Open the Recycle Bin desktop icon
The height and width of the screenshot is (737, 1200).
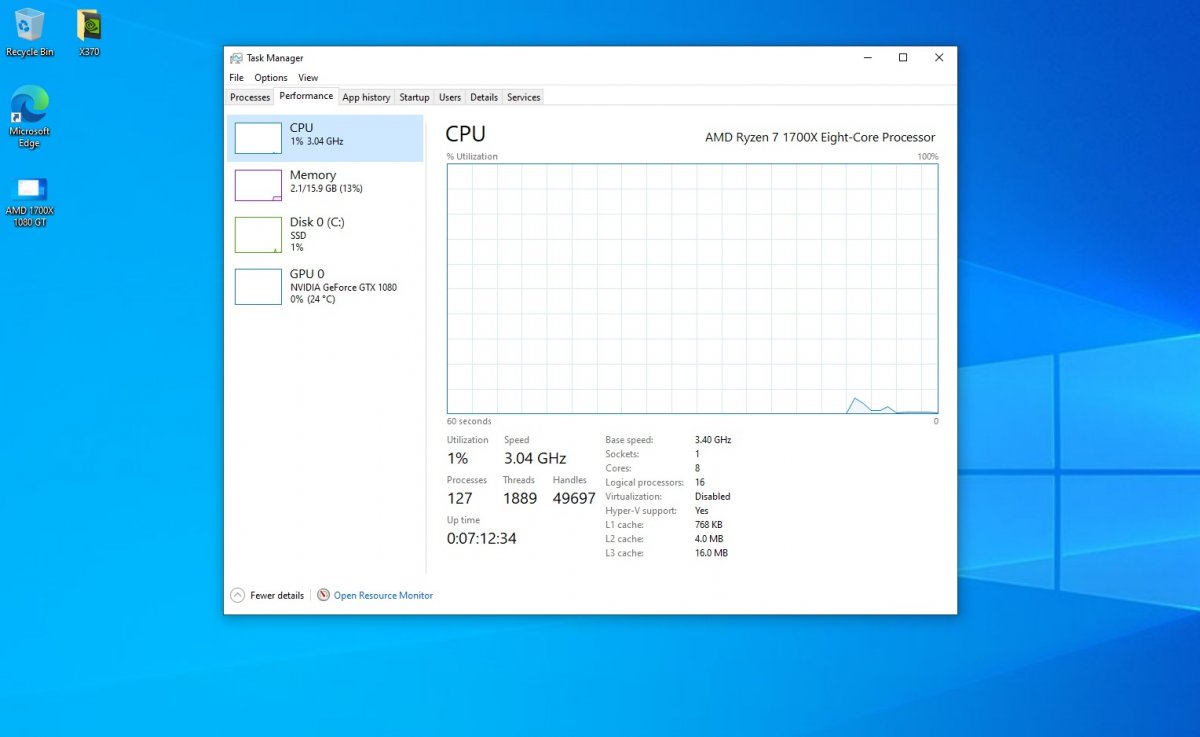(30, 26)
